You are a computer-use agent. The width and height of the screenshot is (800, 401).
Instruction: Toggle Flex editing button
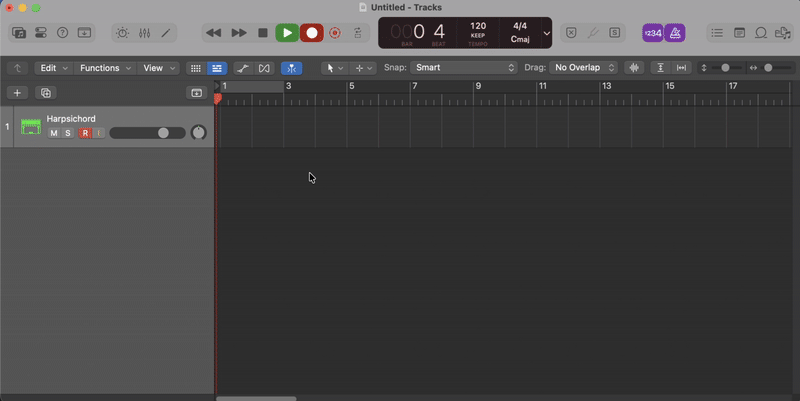264,68
